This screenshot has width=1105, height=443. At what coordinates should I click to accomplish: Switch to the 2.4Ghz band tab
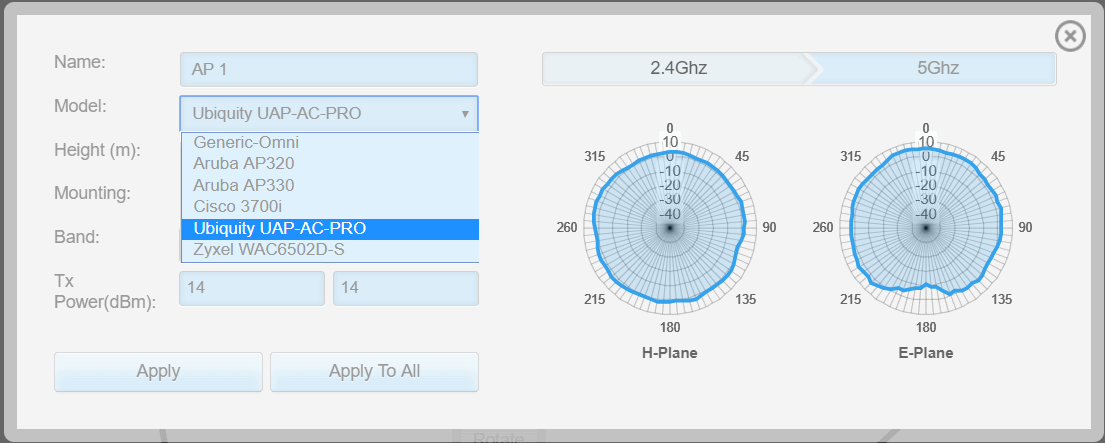[679, 68]
